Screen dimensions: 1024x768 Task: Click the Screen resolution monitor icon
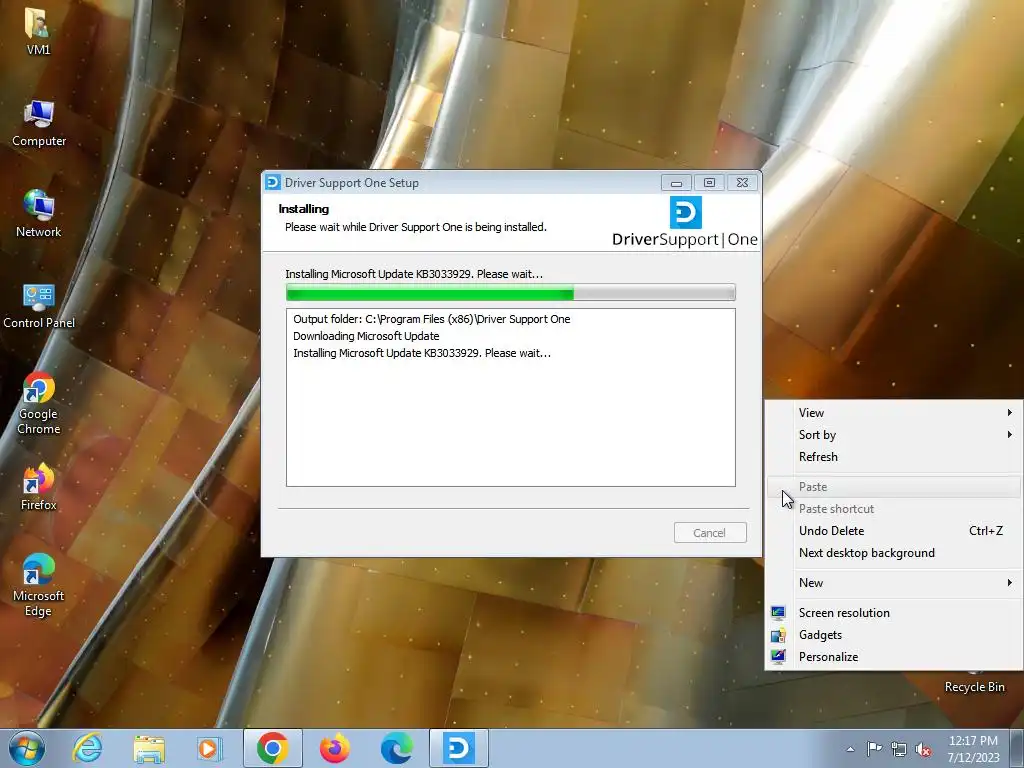pyautogui.click(x=778, y=613)
